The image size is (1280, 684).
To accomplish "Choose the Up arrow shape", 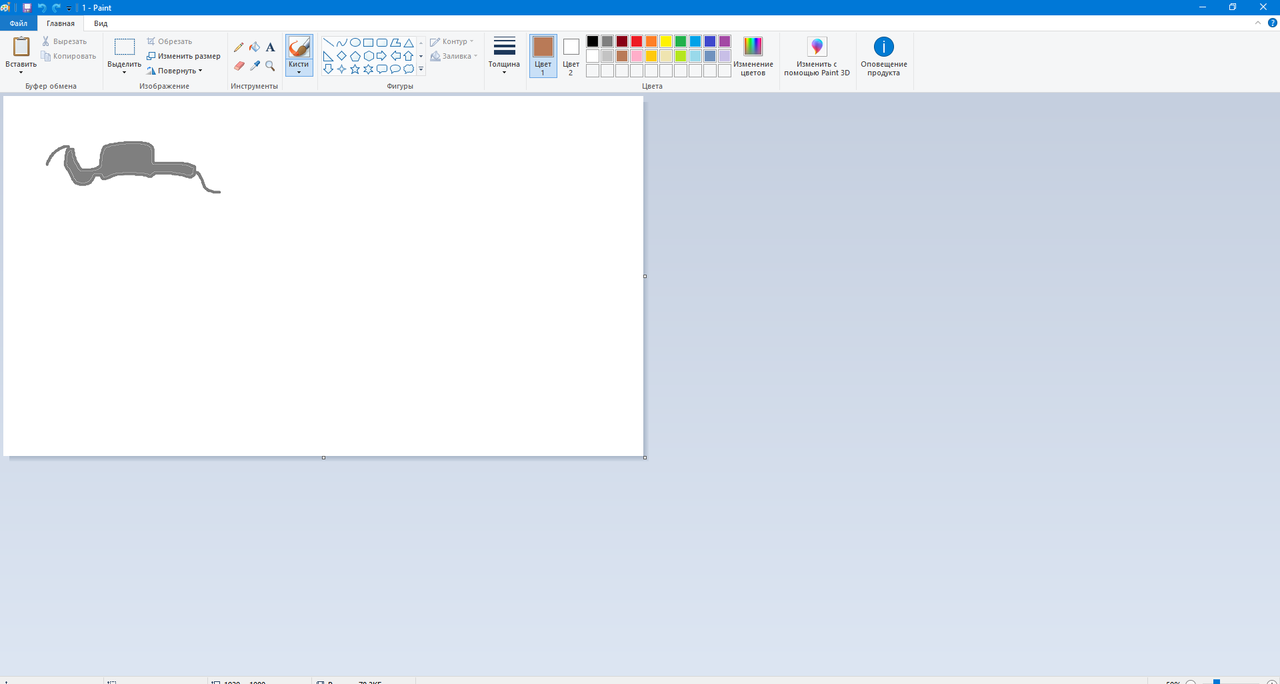I will 409,56.
